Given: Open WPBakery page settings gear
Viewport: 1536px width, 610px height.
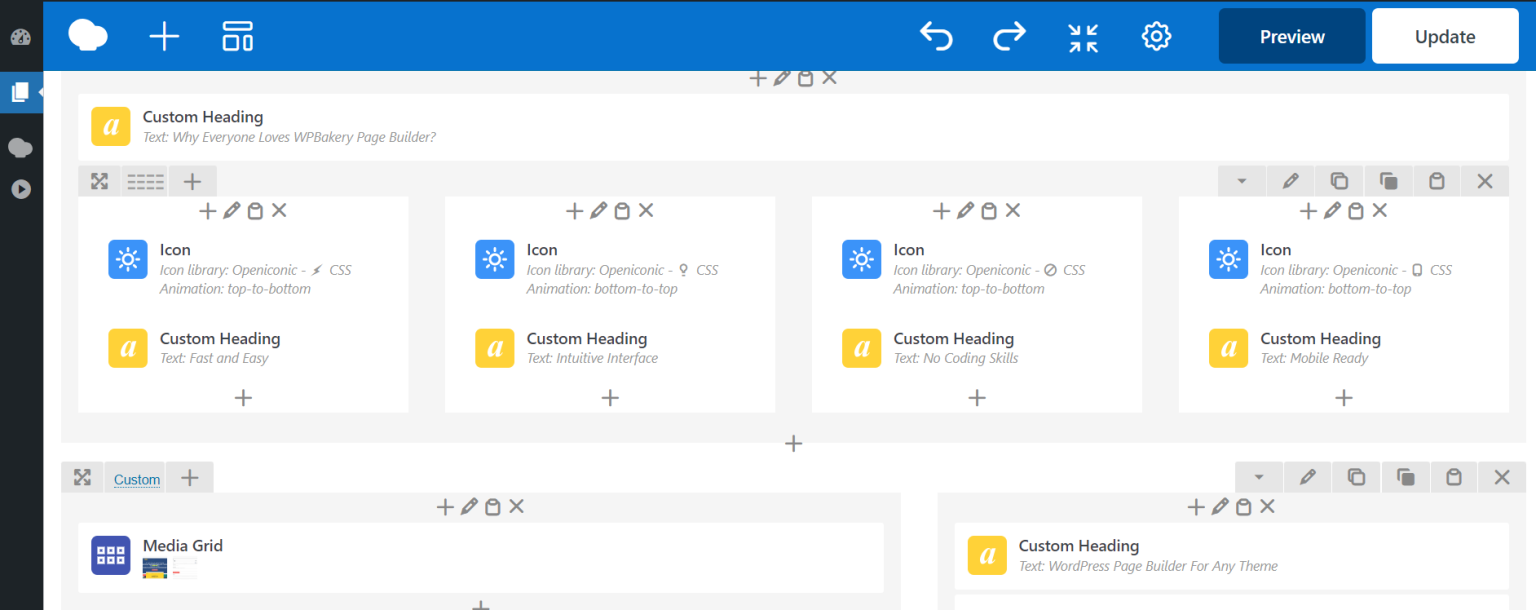Looking at the screenshot, I should click(1156, 36).
